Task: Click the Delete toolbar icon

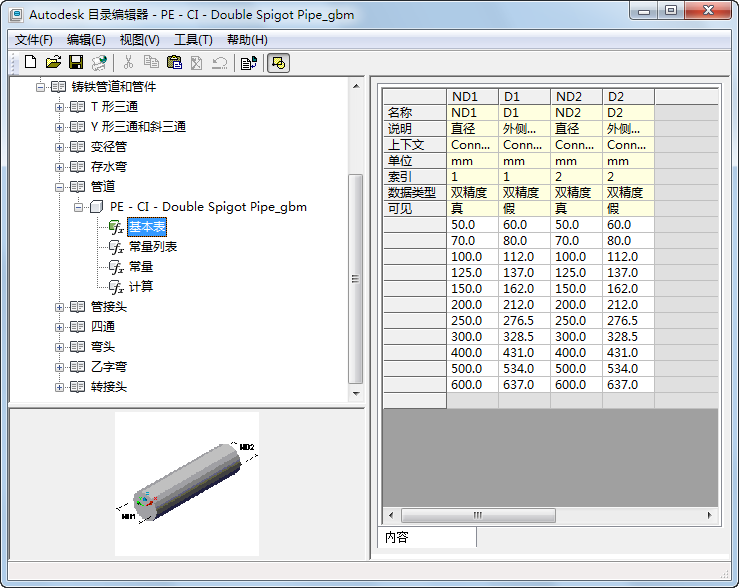Action: pos(197,63)
